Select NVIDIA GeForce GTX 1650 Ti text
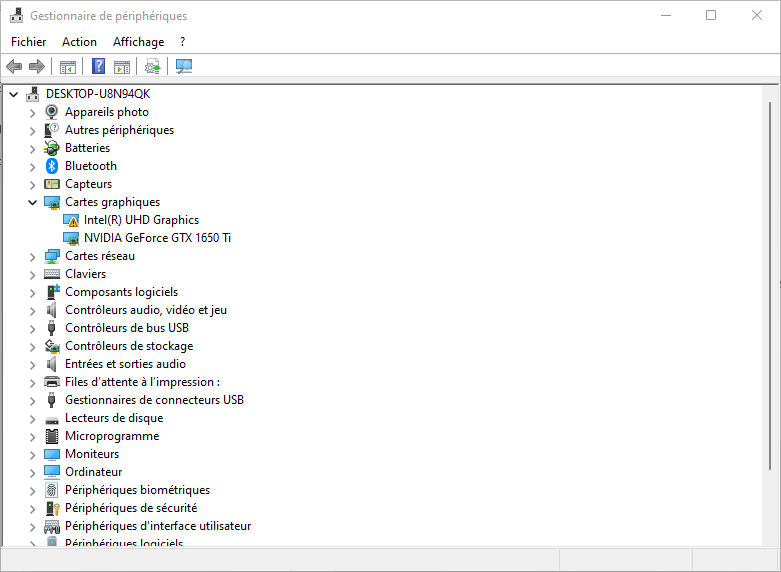The width and height of the screenshot is (781, 572). 157,238
